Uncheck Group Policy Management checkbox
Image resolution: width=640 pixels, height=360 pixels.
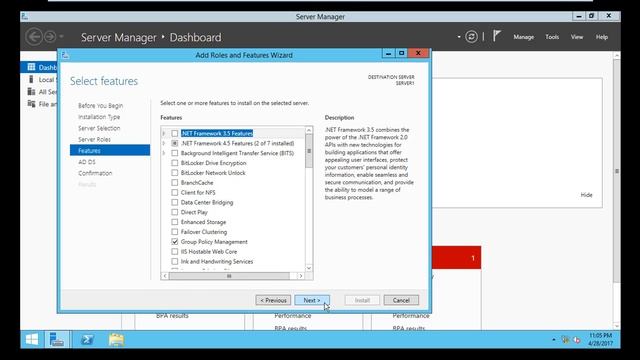point(175,242)
